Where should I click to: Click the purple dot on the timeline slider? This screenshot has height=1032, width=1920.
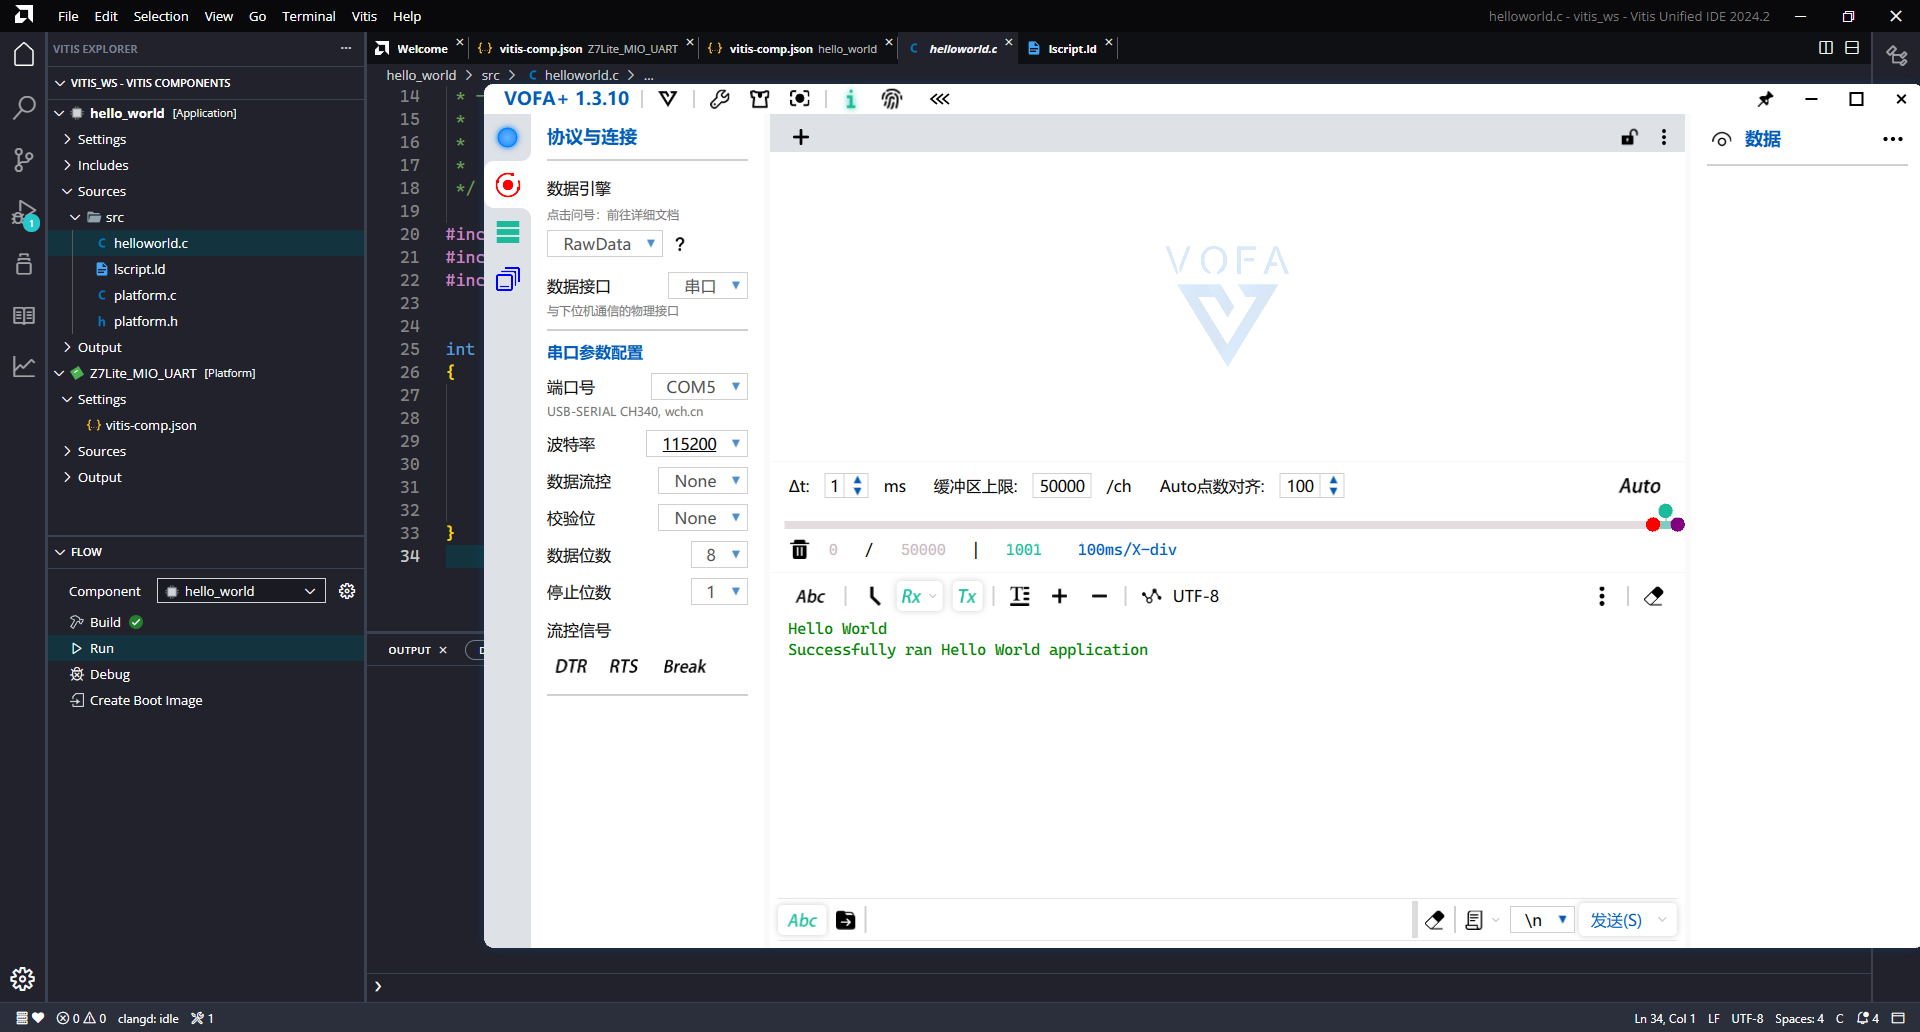click(x=1678, y=525)
